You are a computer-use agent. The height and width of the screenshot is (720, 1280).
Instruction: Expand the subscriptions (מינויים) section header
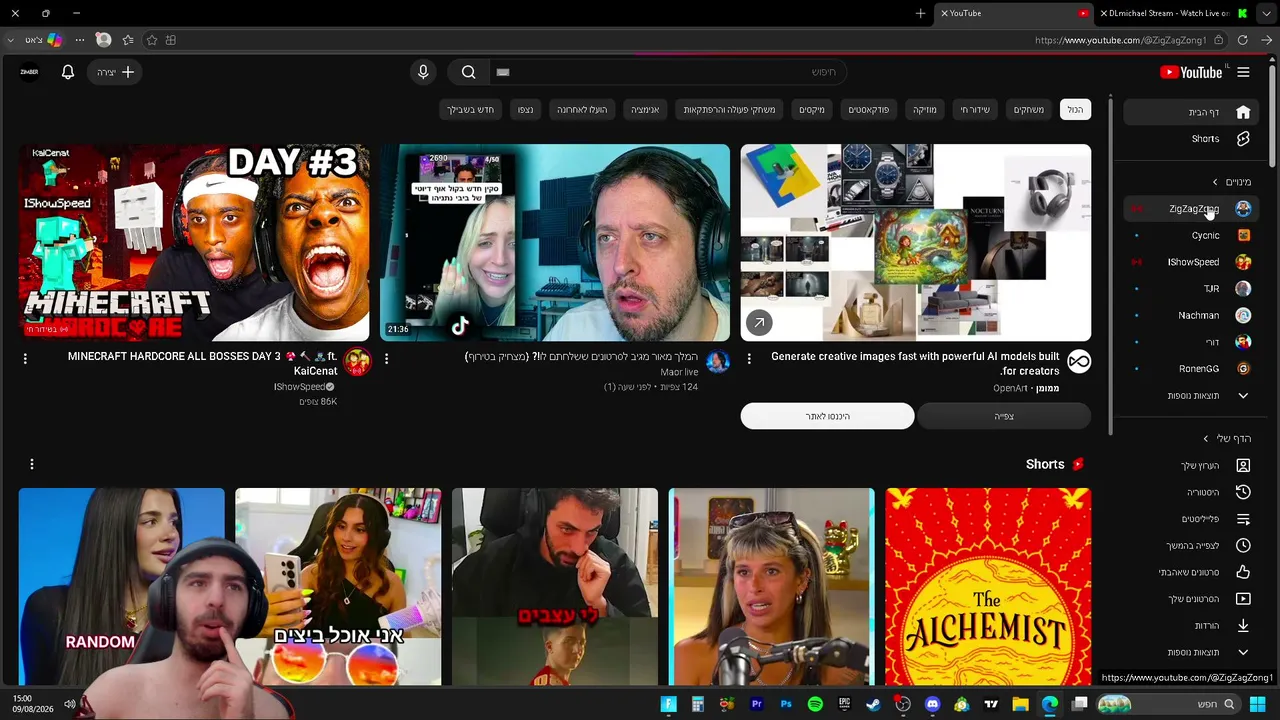point(1231,182)
